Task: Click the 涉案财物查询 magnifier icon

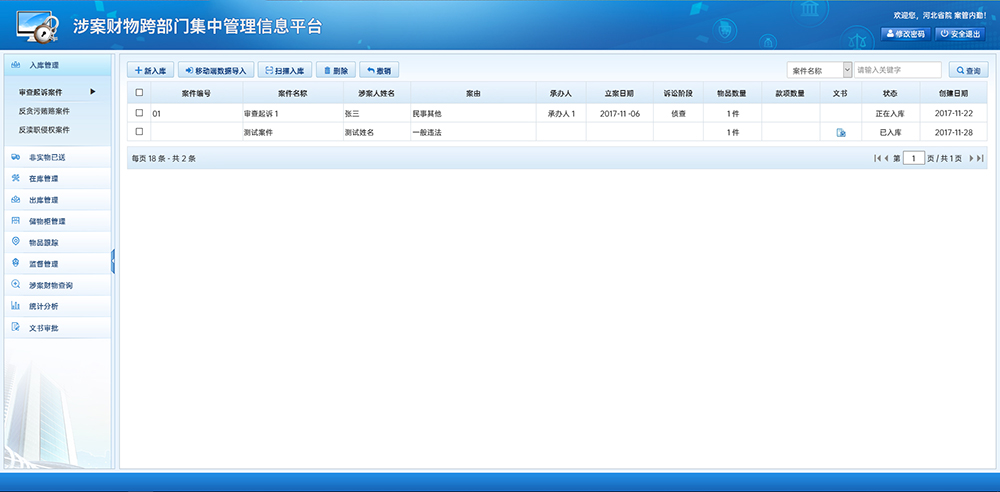Action: pyautogui.click(x=15, y=285)
